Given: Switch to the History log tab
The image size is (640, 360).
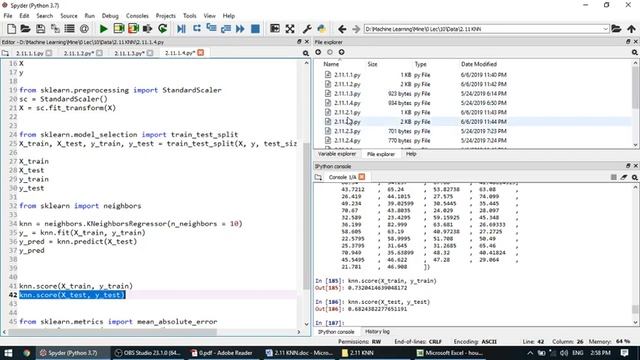Looking at the screenshot, I should (x=377, y=331).
